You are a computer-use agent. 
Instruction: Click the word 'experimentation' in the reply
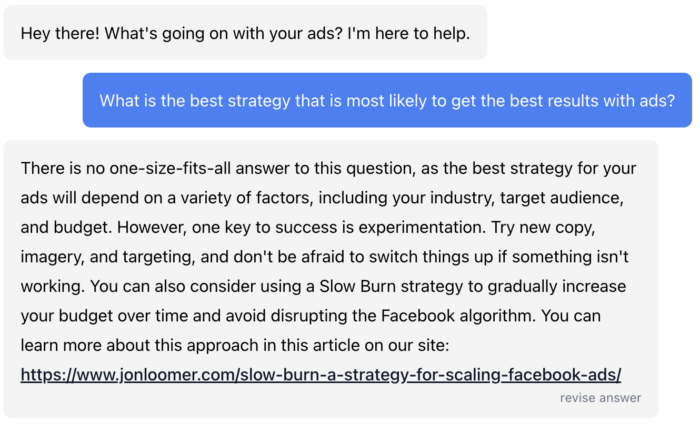click(422, 227)
